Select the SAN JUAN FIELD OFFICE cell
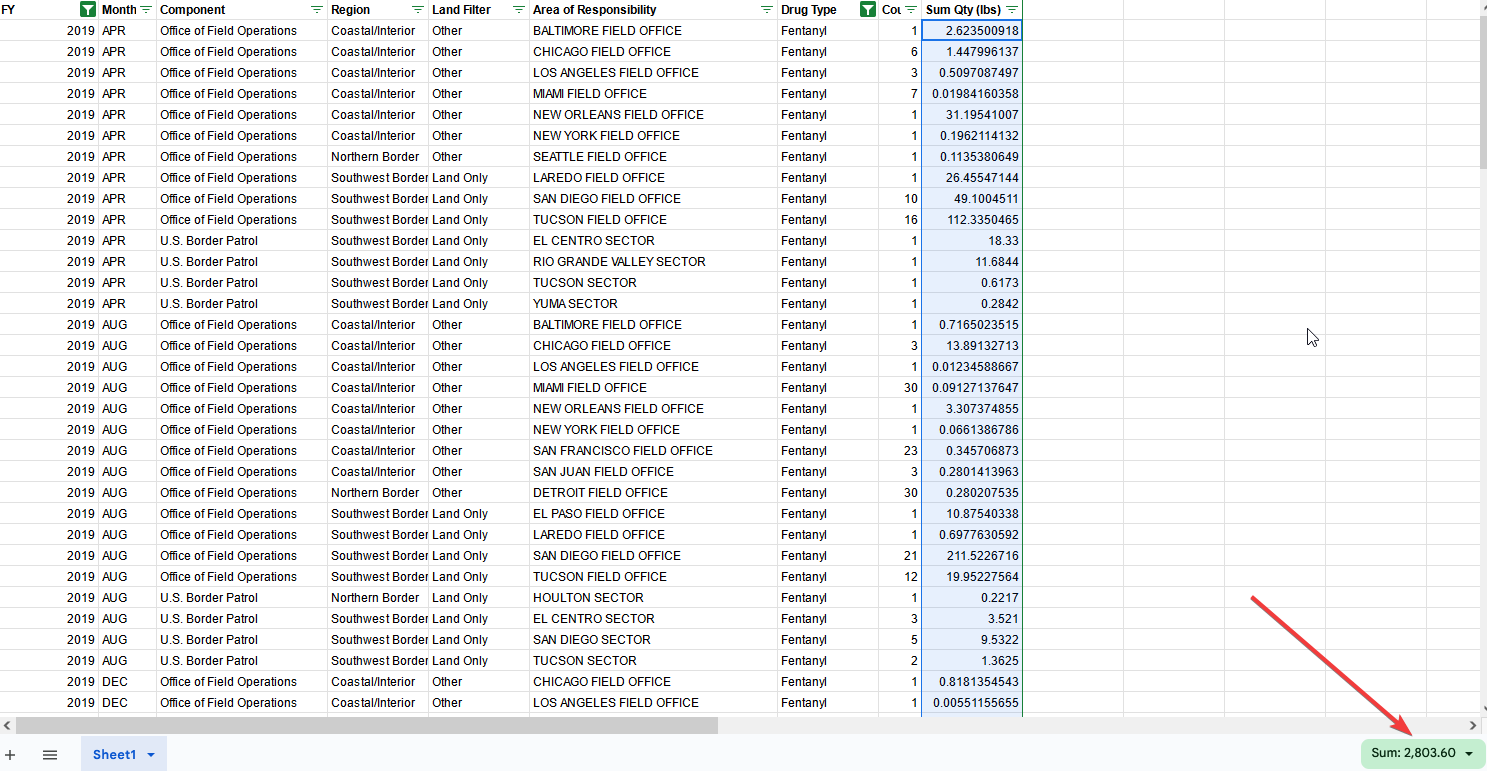The width and height of the screenshot is (1487, 771). [x=654, y=472]
